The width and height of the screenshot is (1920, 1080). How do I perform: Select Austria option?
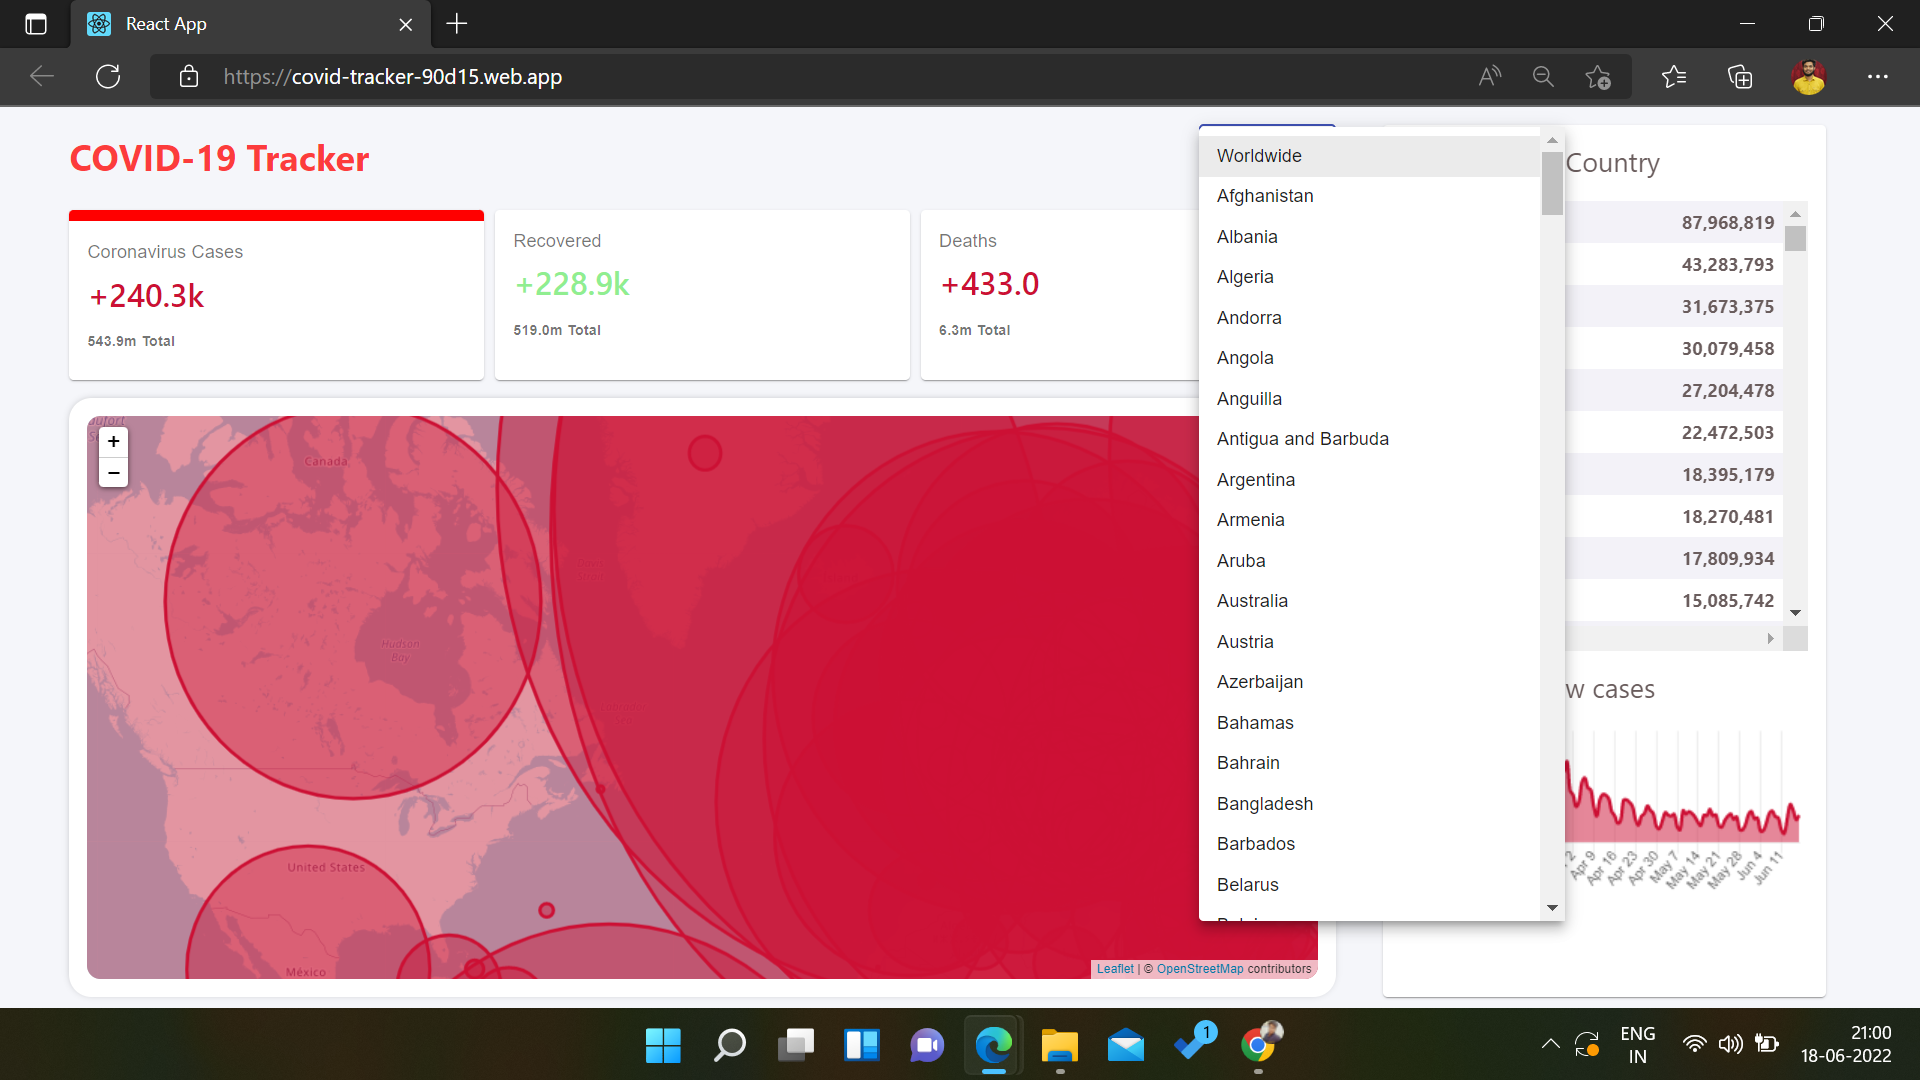(x=1370, y=642)
